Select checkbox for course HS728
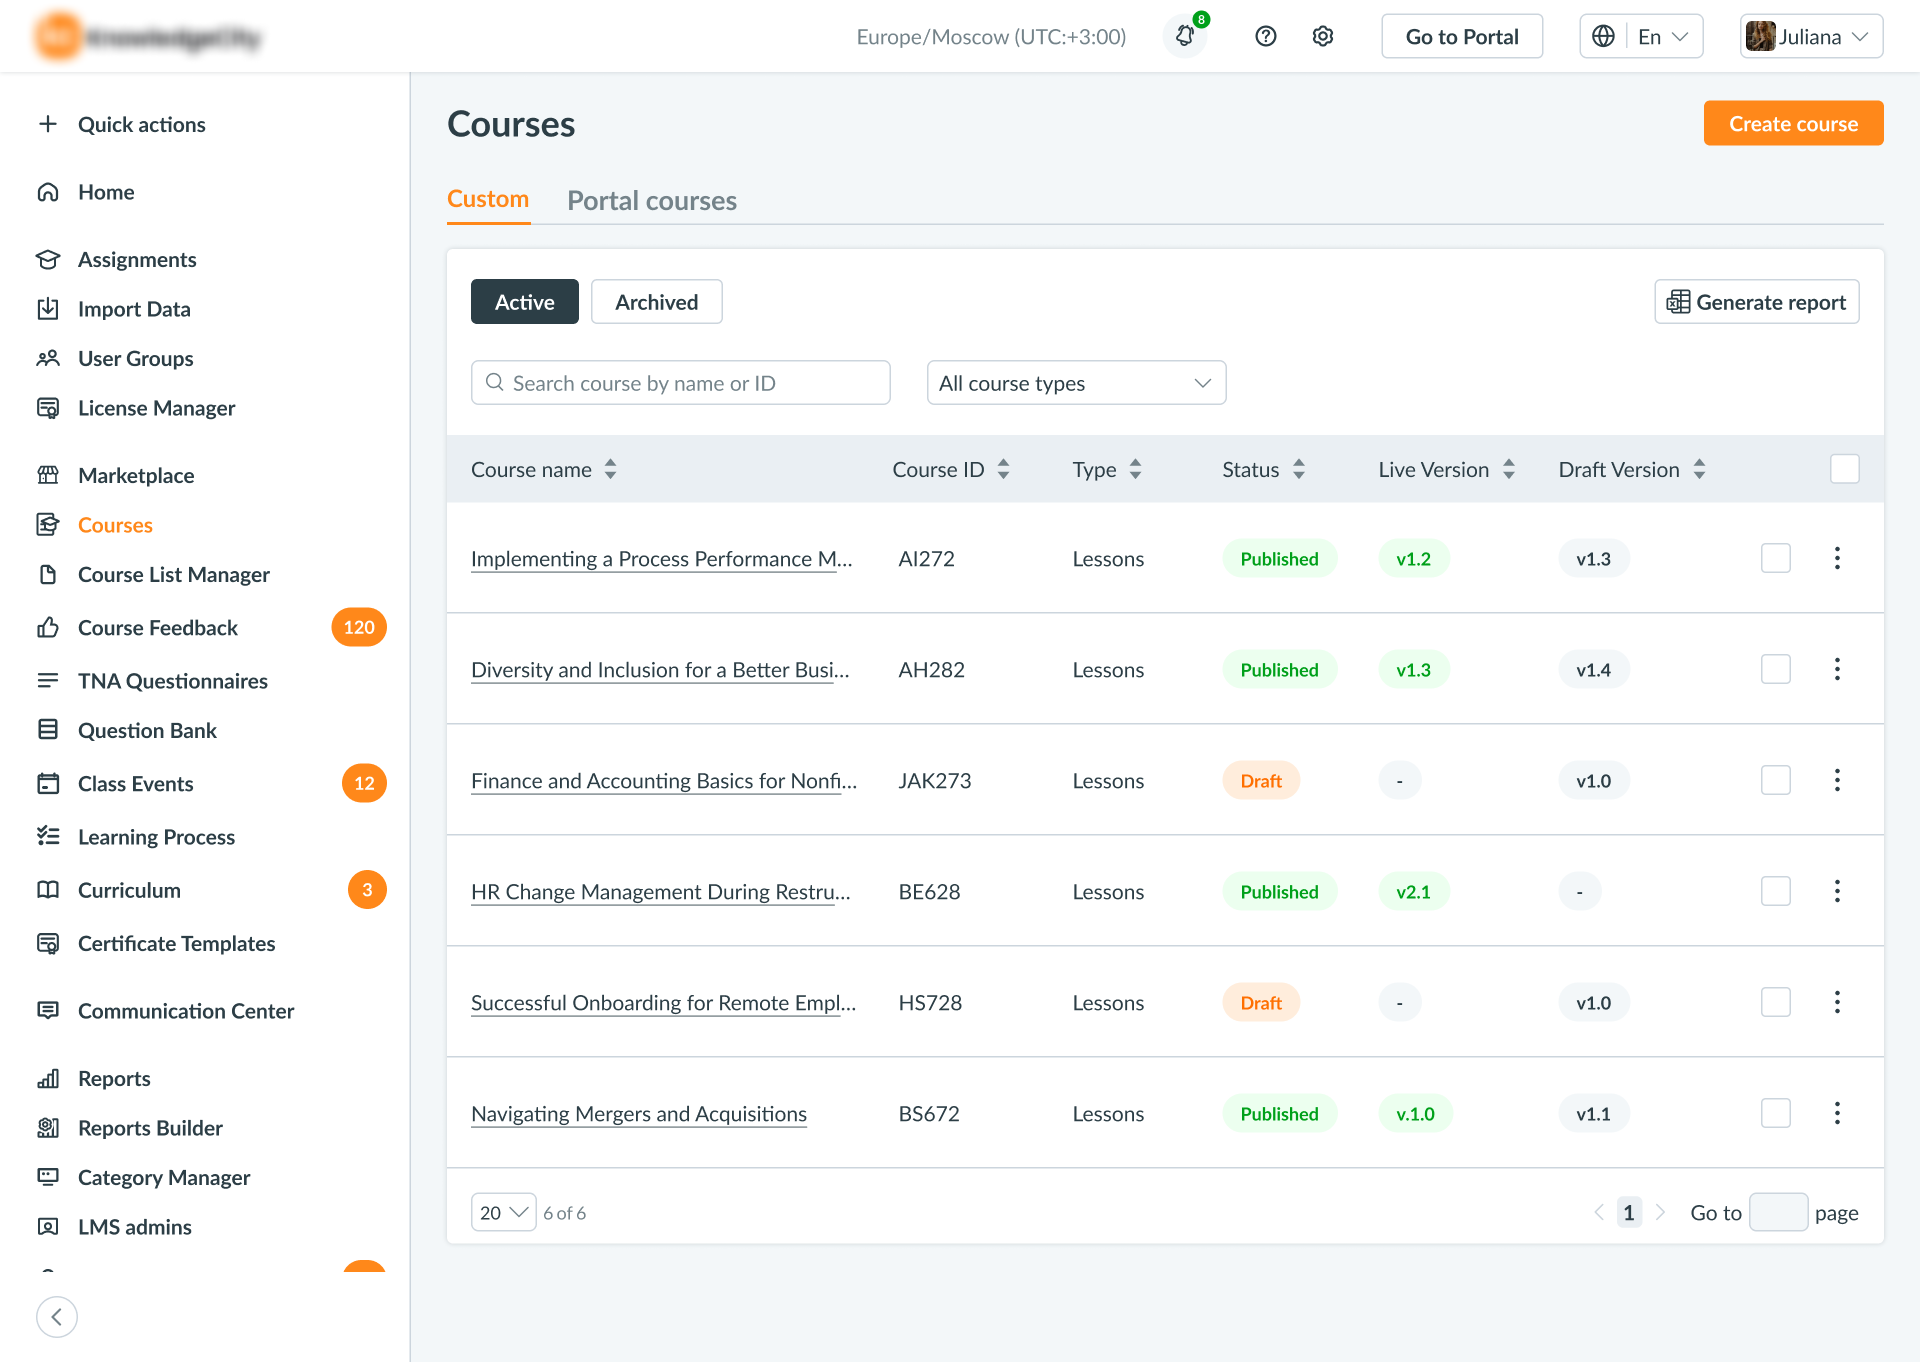This screenshot has height=1362, width=1920. pyautogui.click(x=1776, y=1002)
